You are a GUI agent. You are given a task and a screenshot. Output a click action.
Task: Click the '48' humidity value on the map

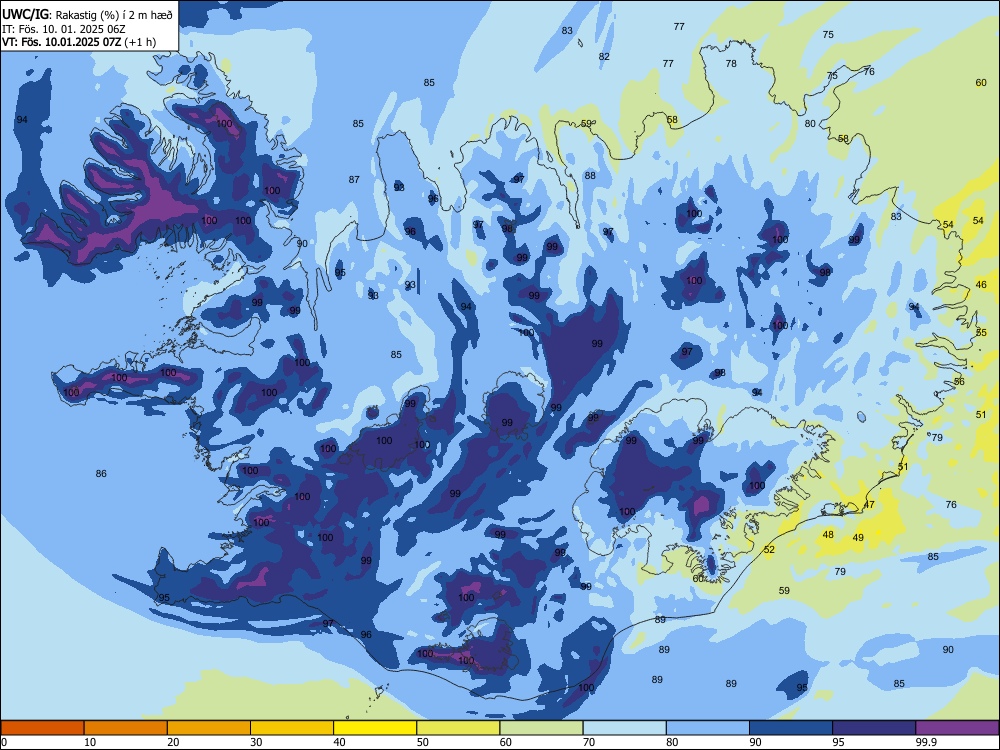(828, 534)
